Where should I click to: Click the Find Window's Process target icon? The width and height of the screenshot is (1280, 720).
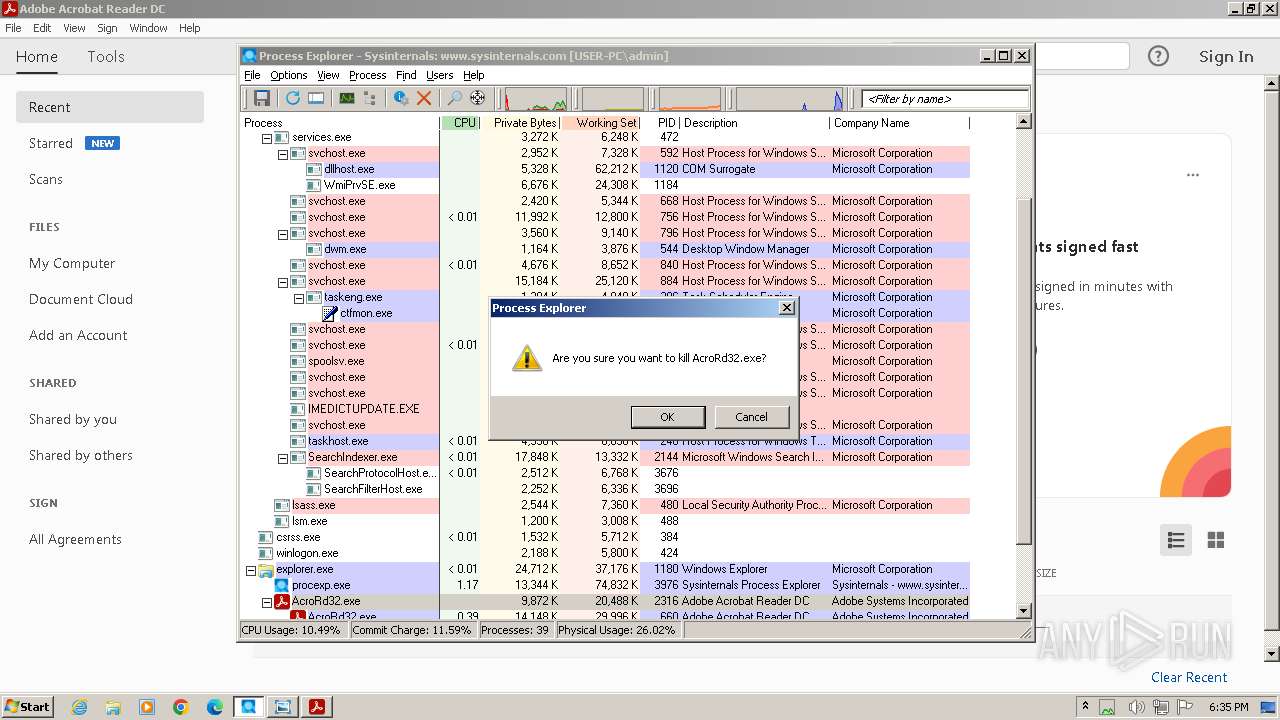click(x=478, y=98)
